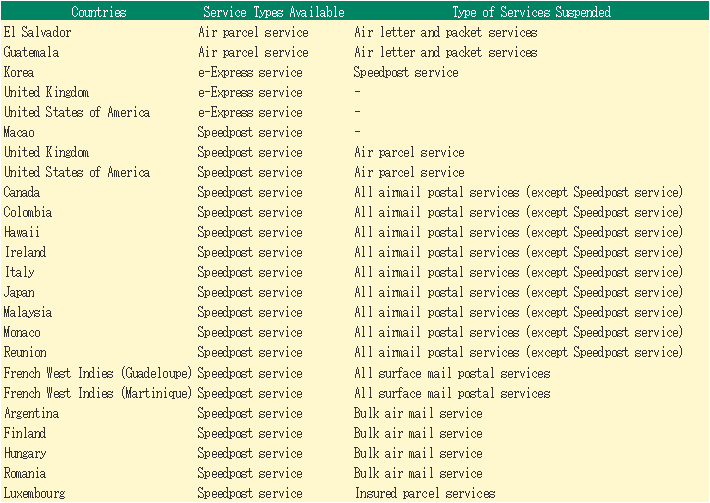Click All surface mail postal services, Martinique row
This screenshot has height=503, width=710.
[x=452, y=393]
